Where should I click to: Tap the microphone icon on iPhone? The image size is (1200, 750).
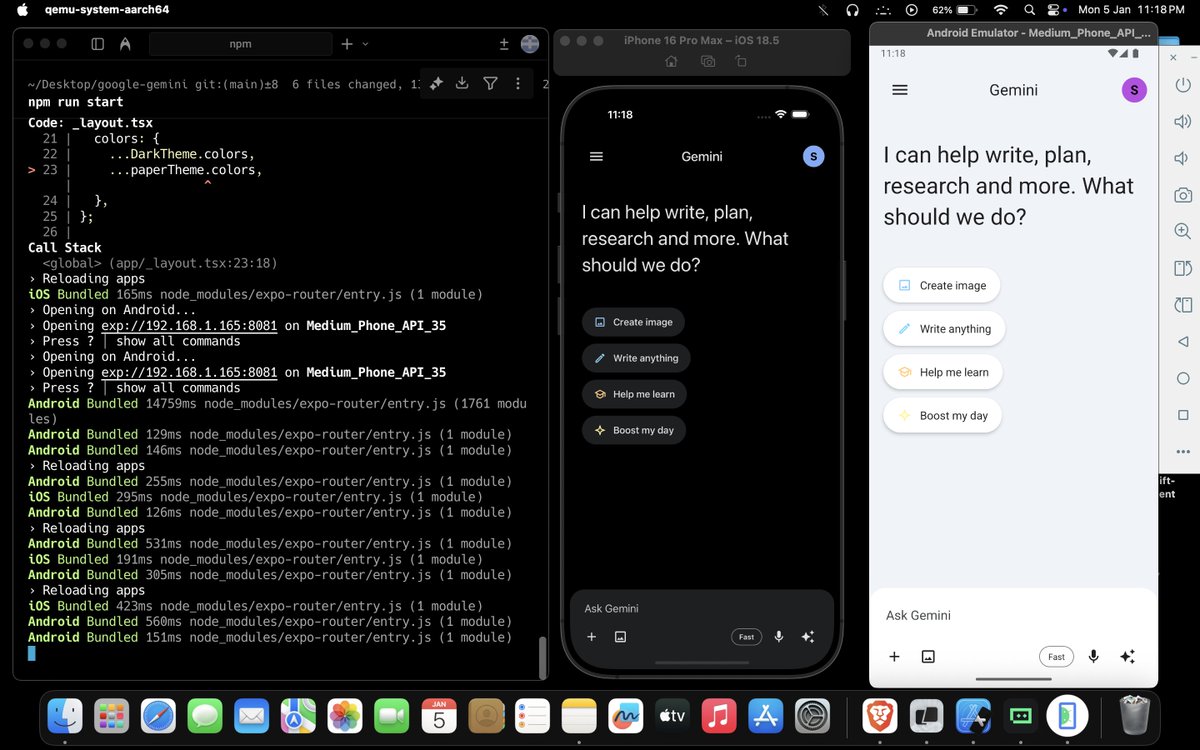(x=779, y=637)
